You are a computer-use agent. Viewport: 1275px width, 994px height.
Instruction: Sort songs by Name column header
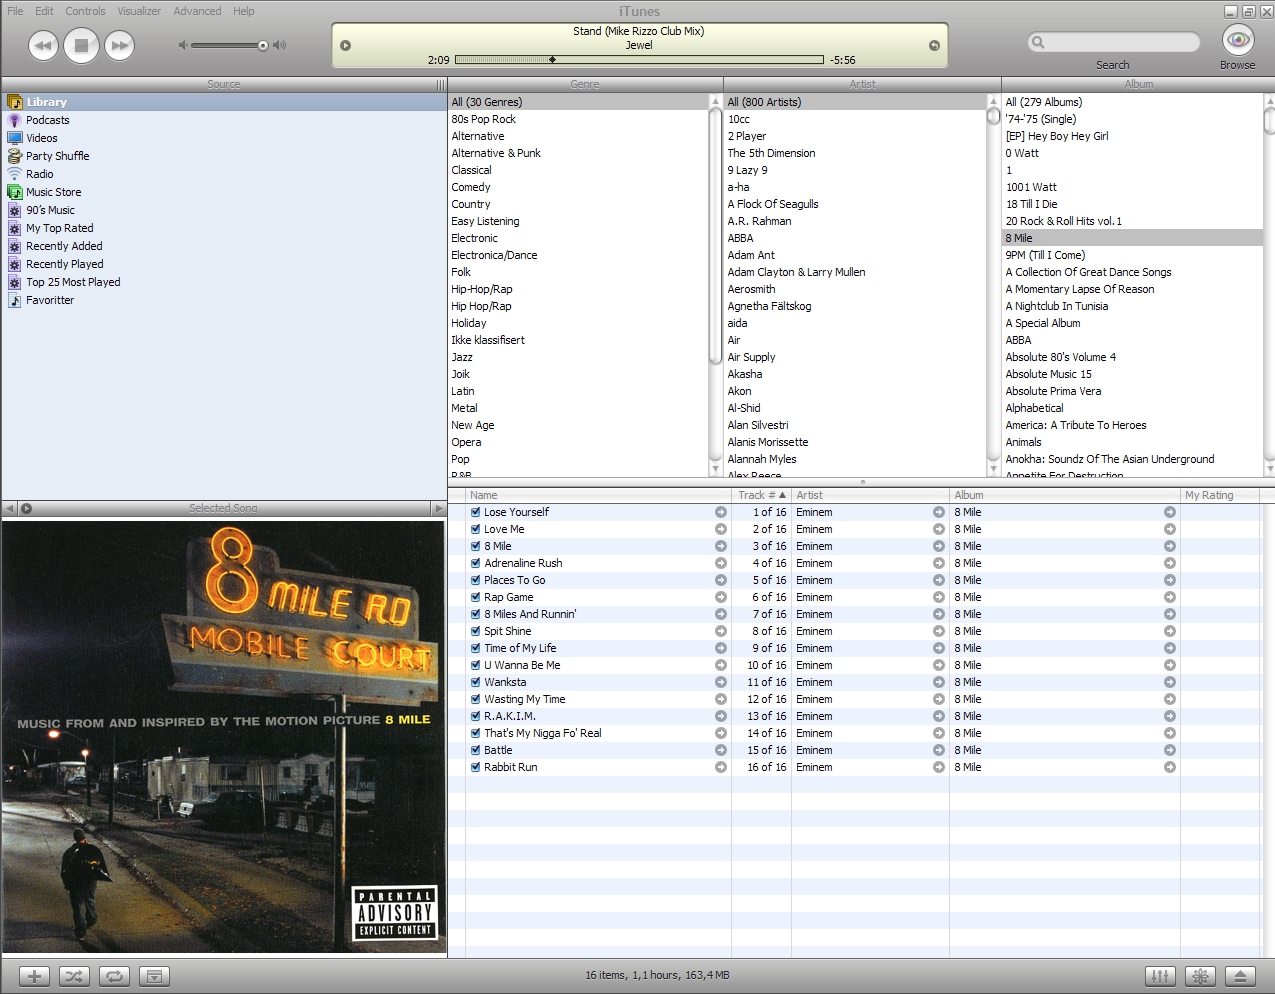tap(598, 495)
